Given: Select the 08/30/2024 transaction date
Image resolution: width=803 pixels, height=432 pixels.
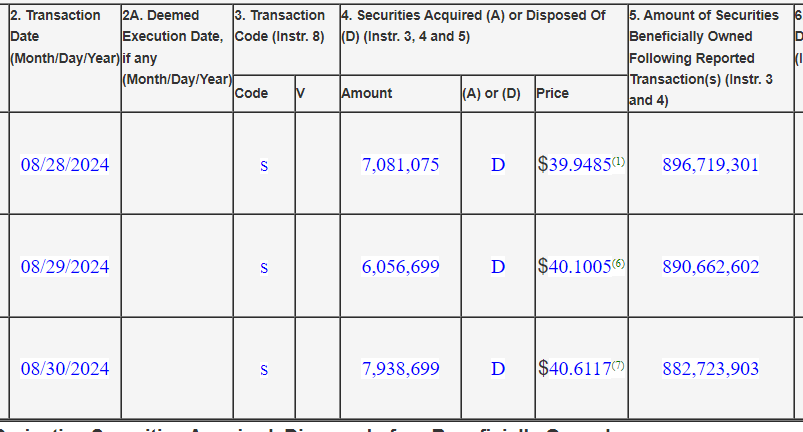Looking at the screenshot, I should (x=65, y=369).
